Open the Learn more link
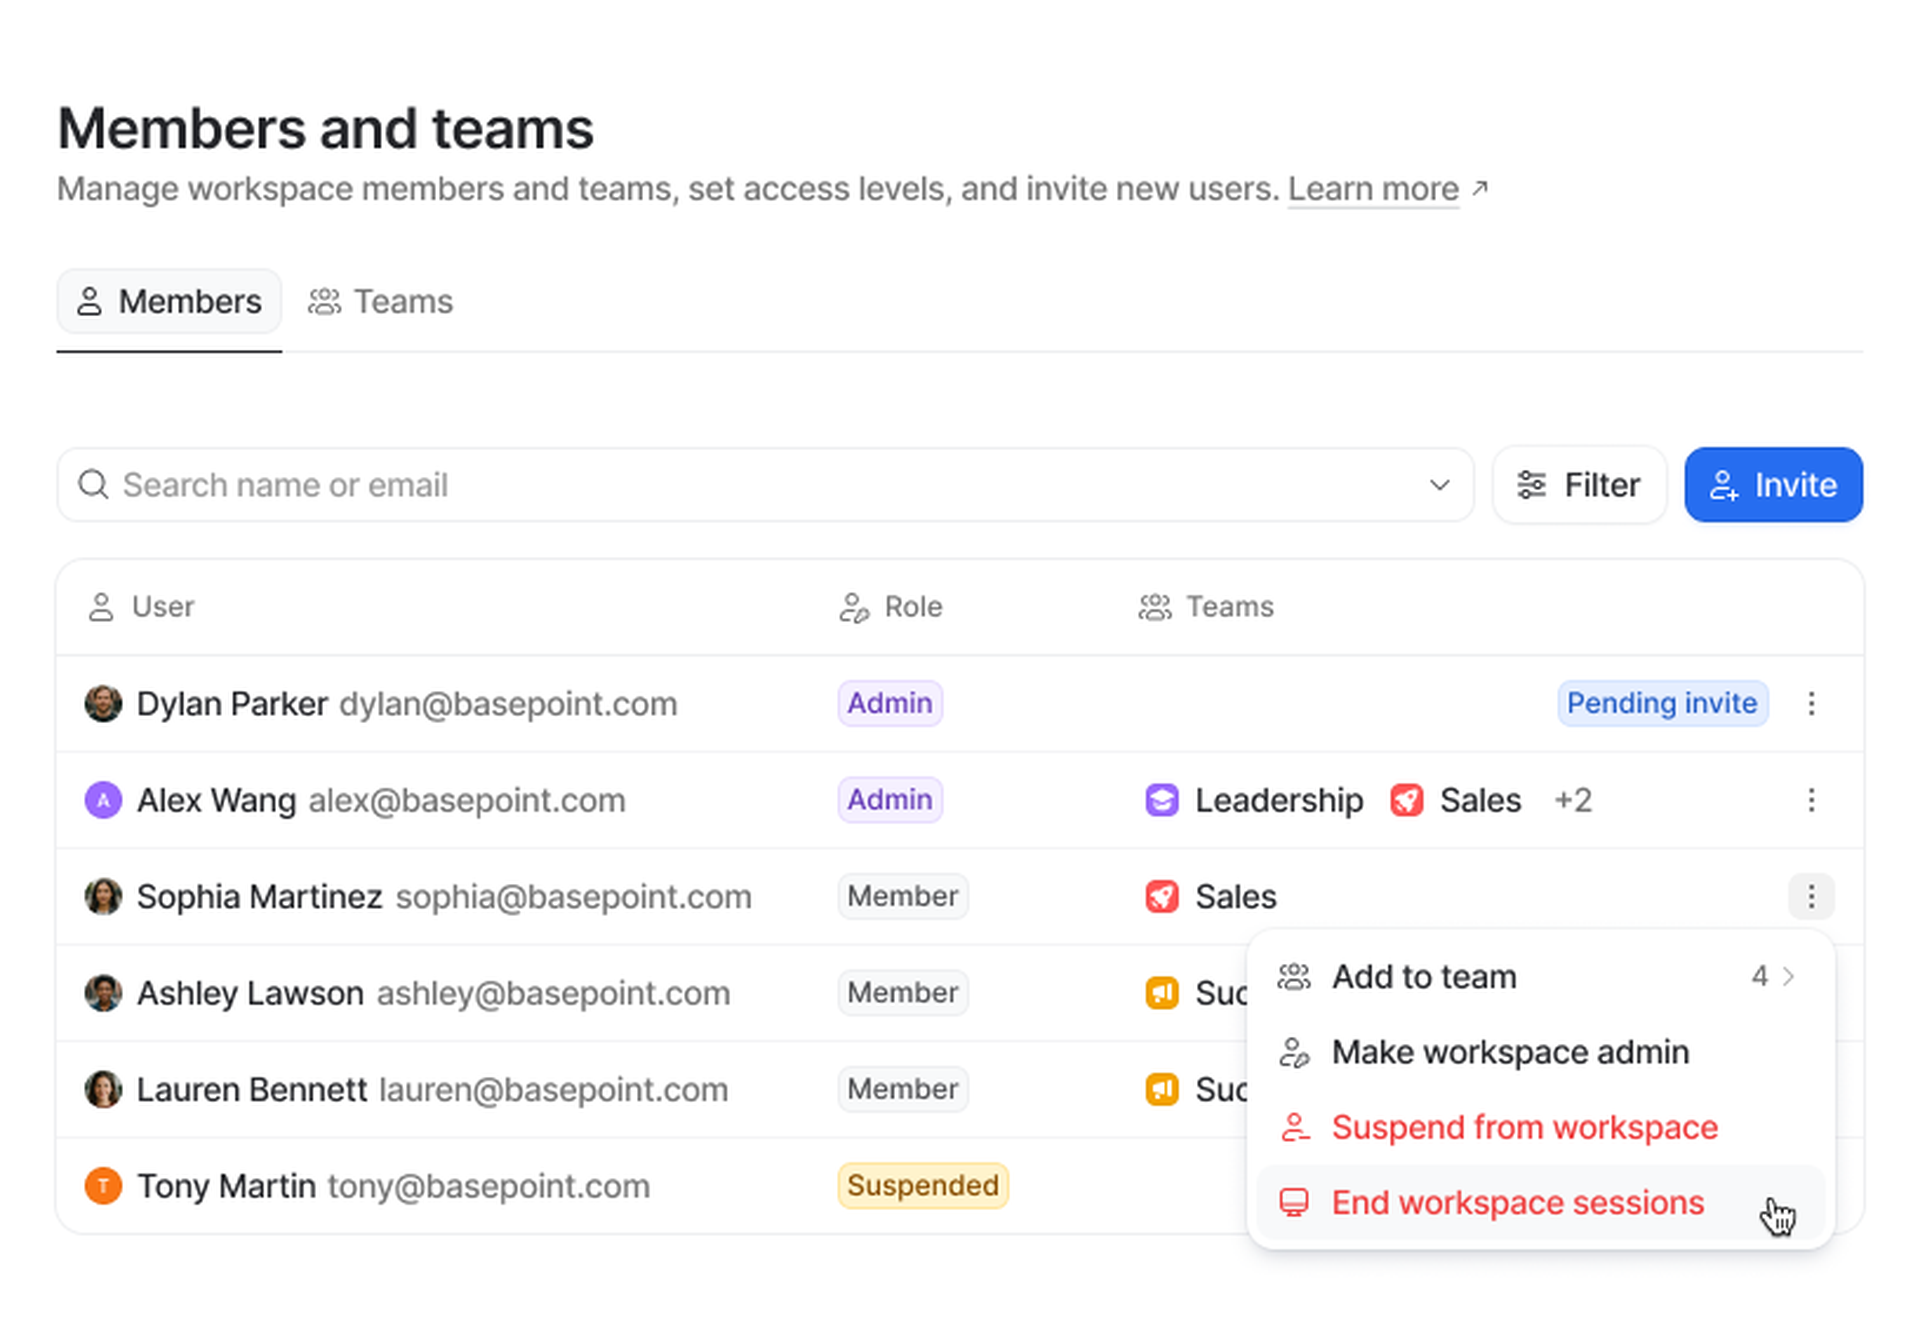 [1373, 189]
